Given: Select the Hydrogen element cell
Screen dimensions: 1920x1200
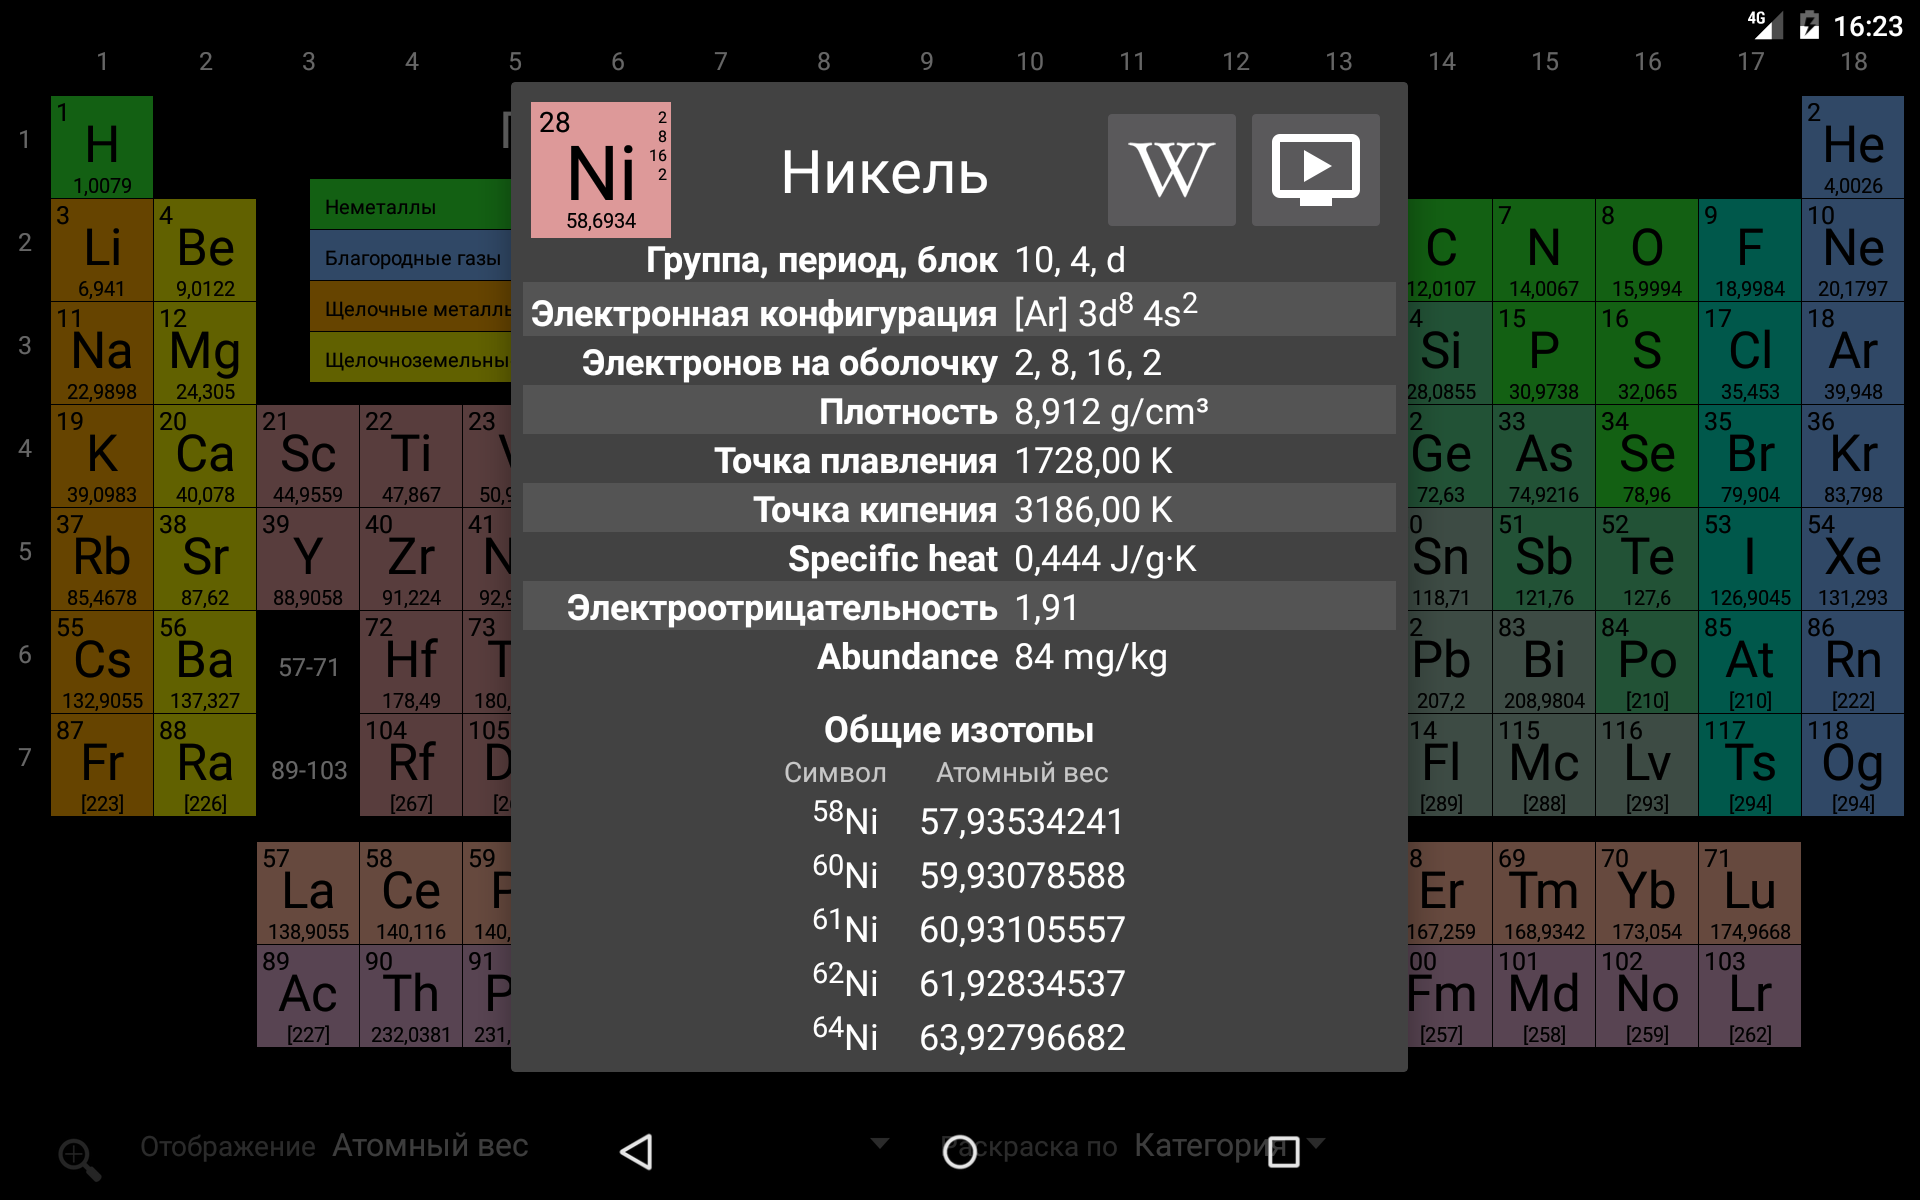Looking at the screenshot, I should [102, 147].
